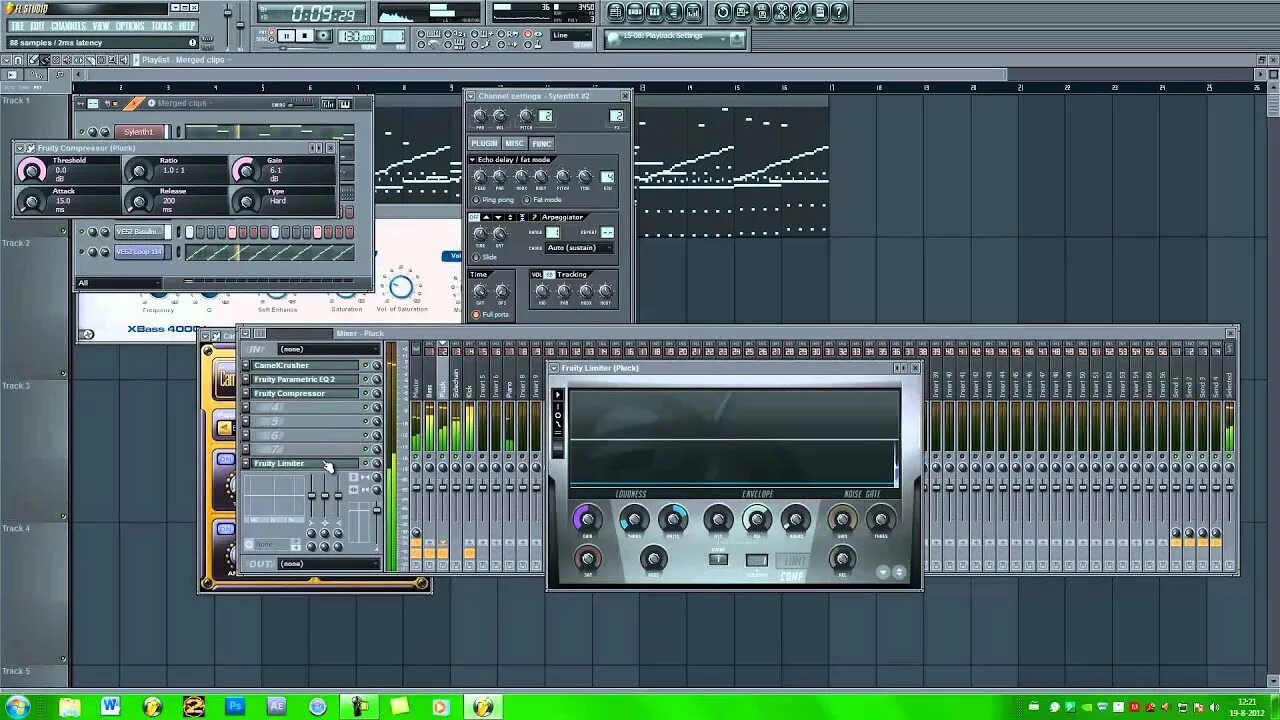The width and height of the screenshot is (1280, 720).
Task: Open CamelCrusher slot menu arrow
Action: coord(246,365)
